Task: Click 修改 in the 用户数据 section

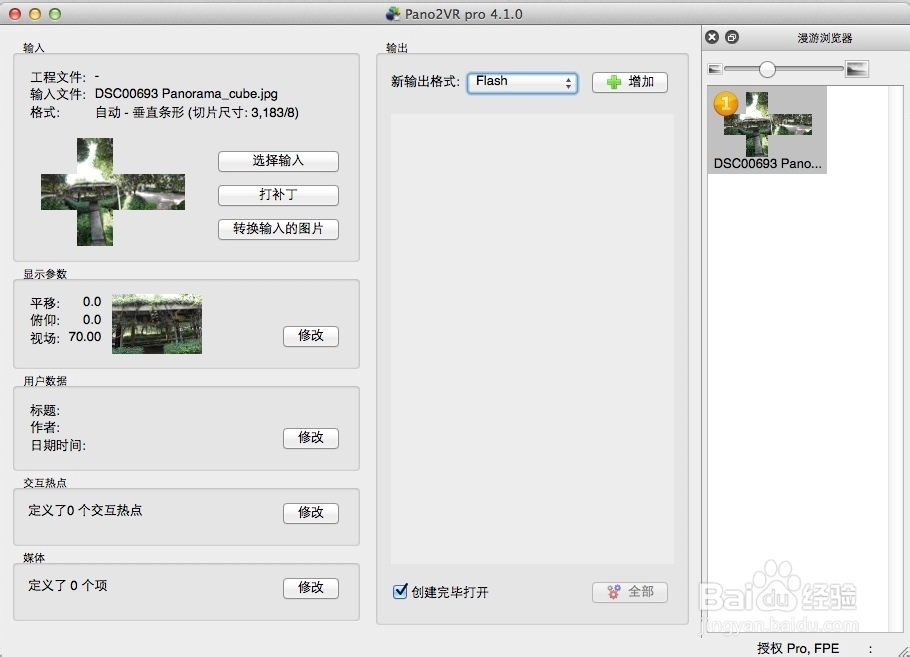Action: click(310, 437)
